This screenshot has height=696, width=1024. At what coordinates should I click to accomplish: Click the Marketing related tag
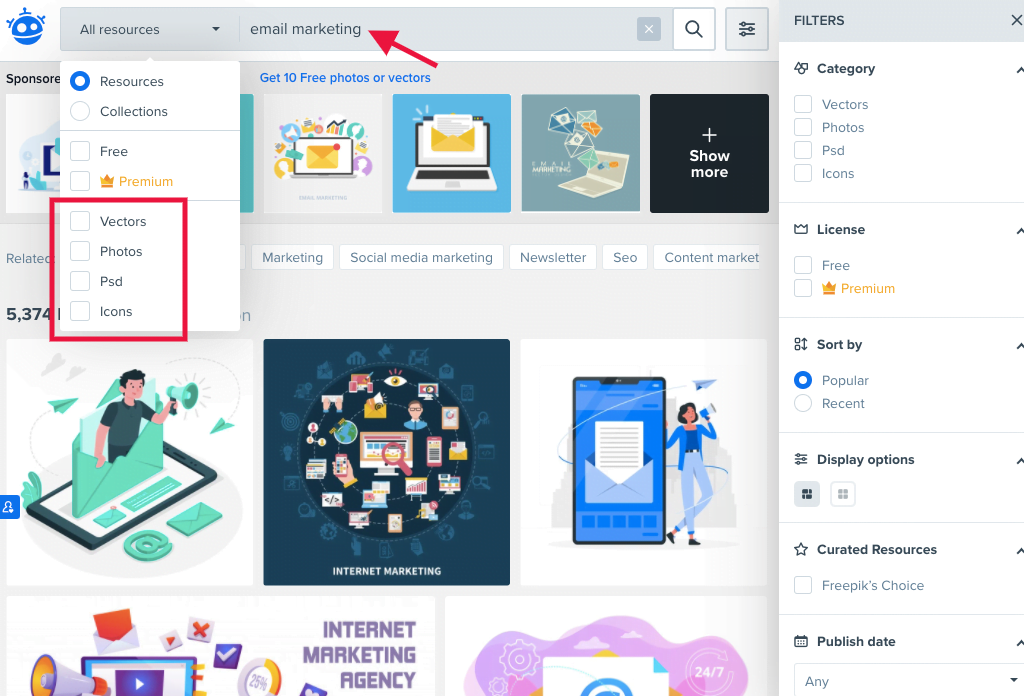(x=293, y=257)
